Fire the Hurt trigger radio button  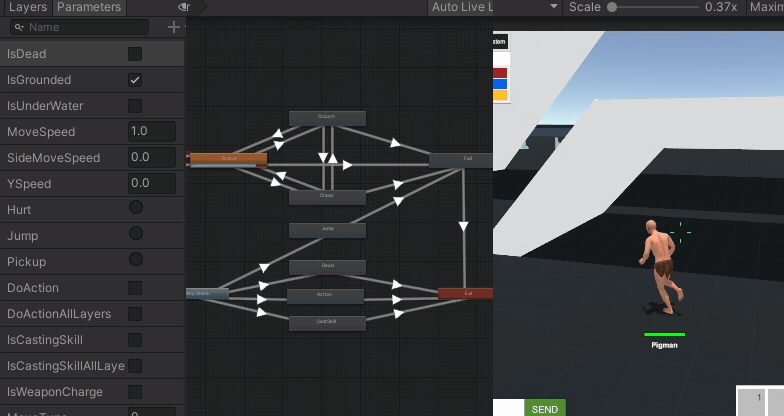coord(136,207)
